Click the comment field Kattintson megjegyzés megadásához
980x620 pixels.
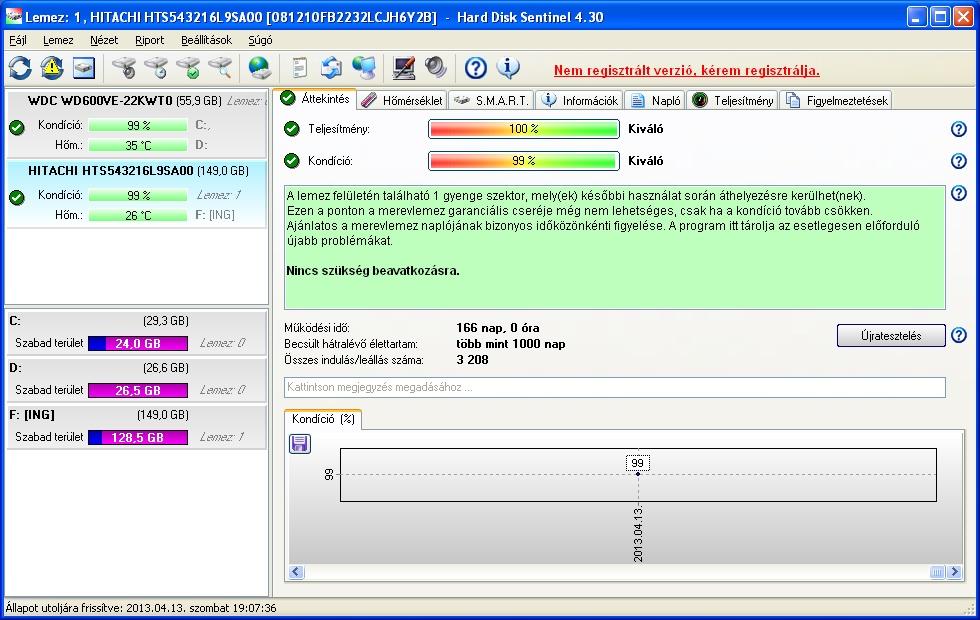(x=614, y=387)
